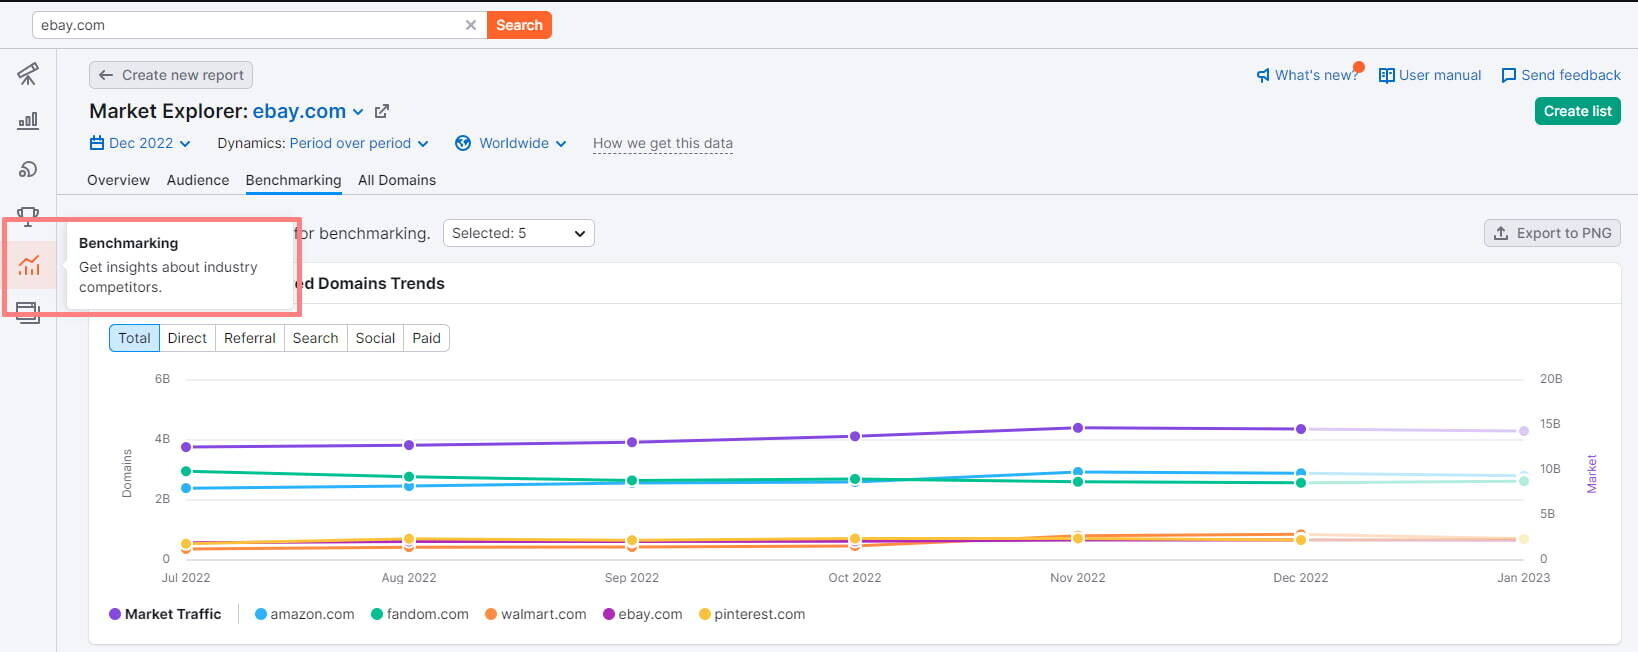Viewport: 1638px width, 652px height.
Task: Open the ebay.com domain dropdown in the title
Action: [x=308, y=111]
